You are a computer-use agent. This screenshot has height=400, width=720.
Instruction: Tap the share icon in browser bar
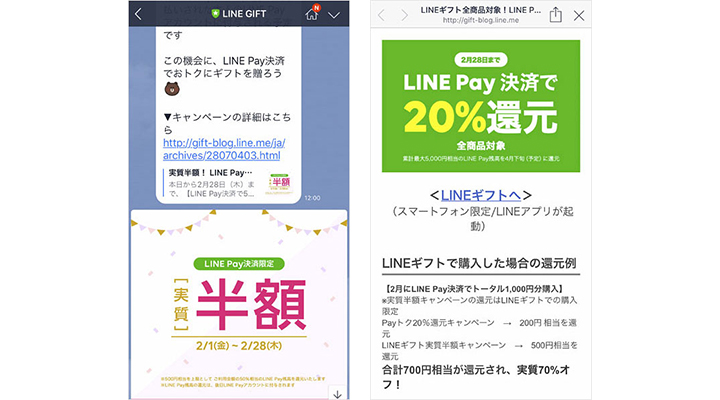click(x=556, y=15)
